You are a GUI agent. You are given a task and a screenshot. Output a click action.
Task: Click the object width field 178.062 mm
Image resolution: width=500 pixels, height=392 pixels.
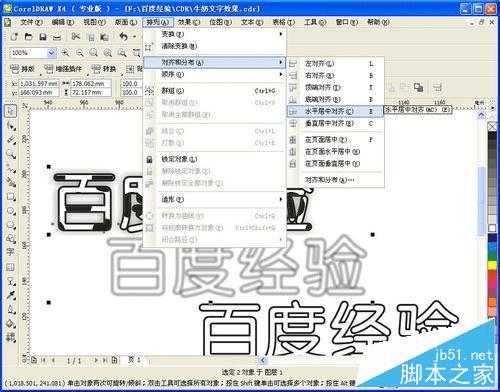point(91,83)
